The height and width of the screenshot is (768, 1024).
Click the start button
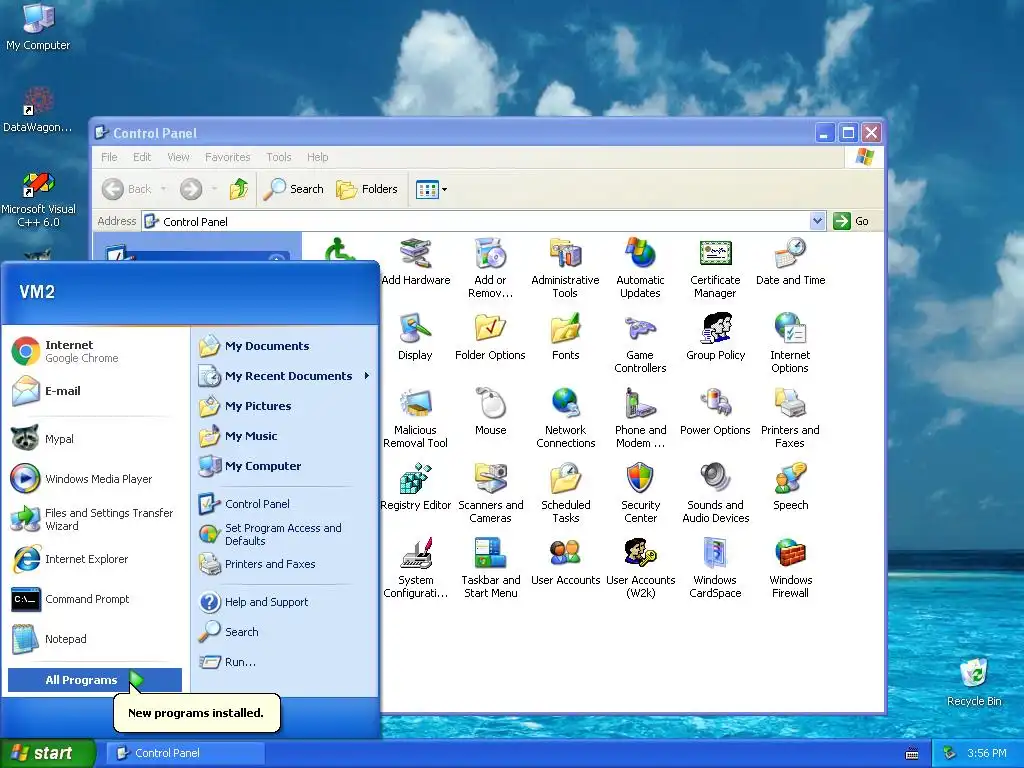coord(47,753)
